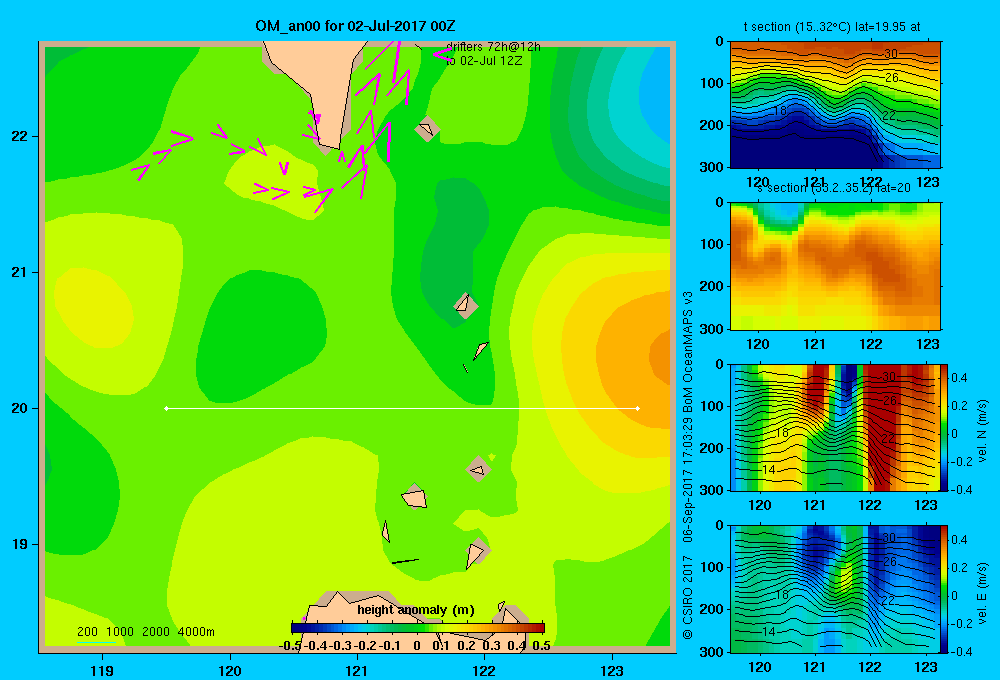Click the '0.5' end label of height anomaly scale

click(x=541, y=646)
